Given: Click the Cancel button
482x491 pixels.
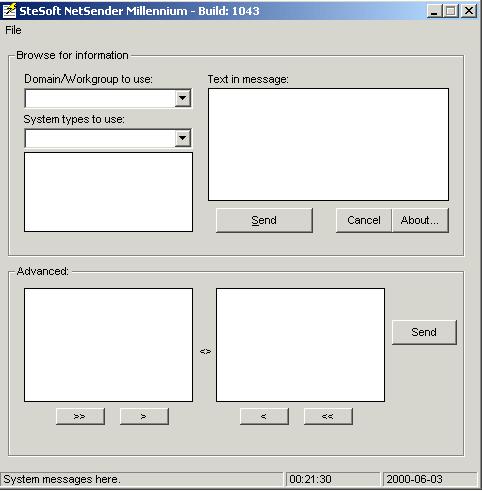Looking at the screenshot, I should 364,220.
